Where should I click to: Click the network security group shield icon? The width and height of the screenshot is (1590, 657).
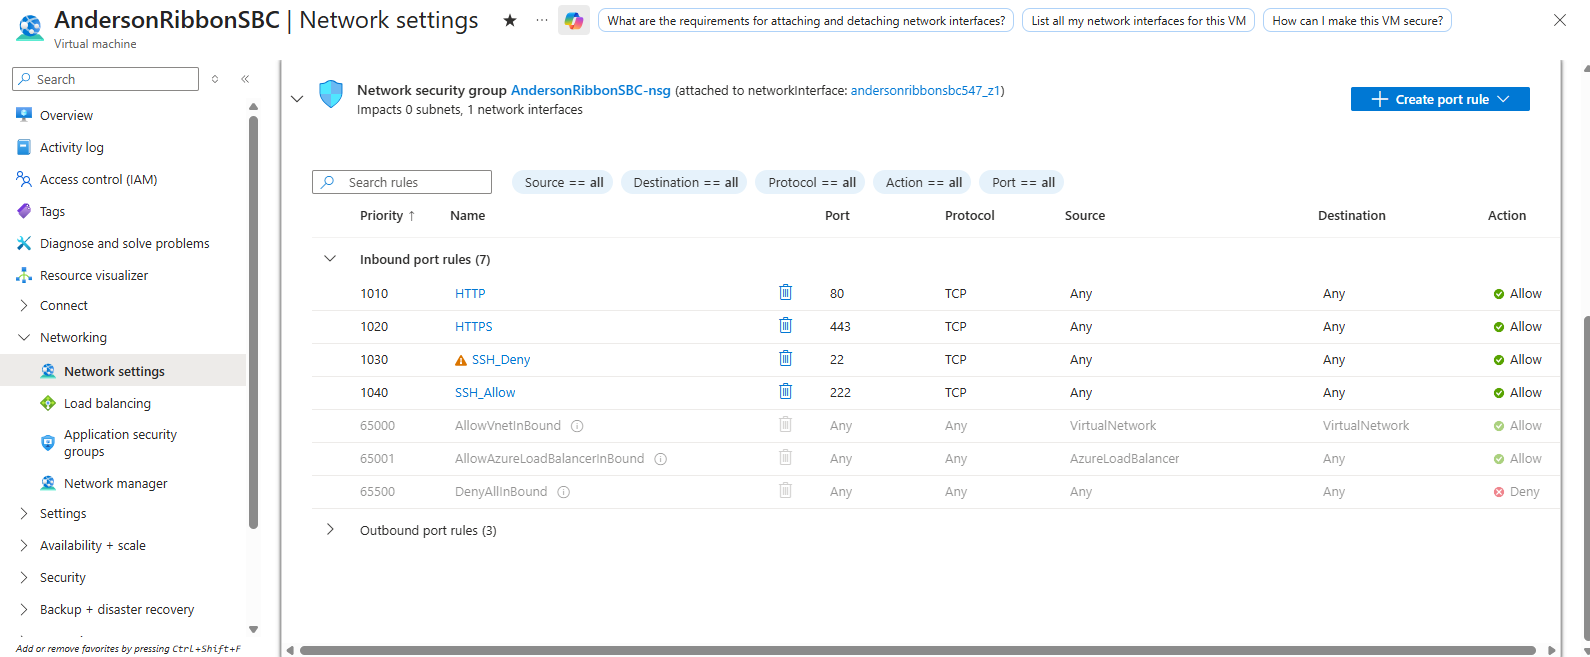(331, 94)
